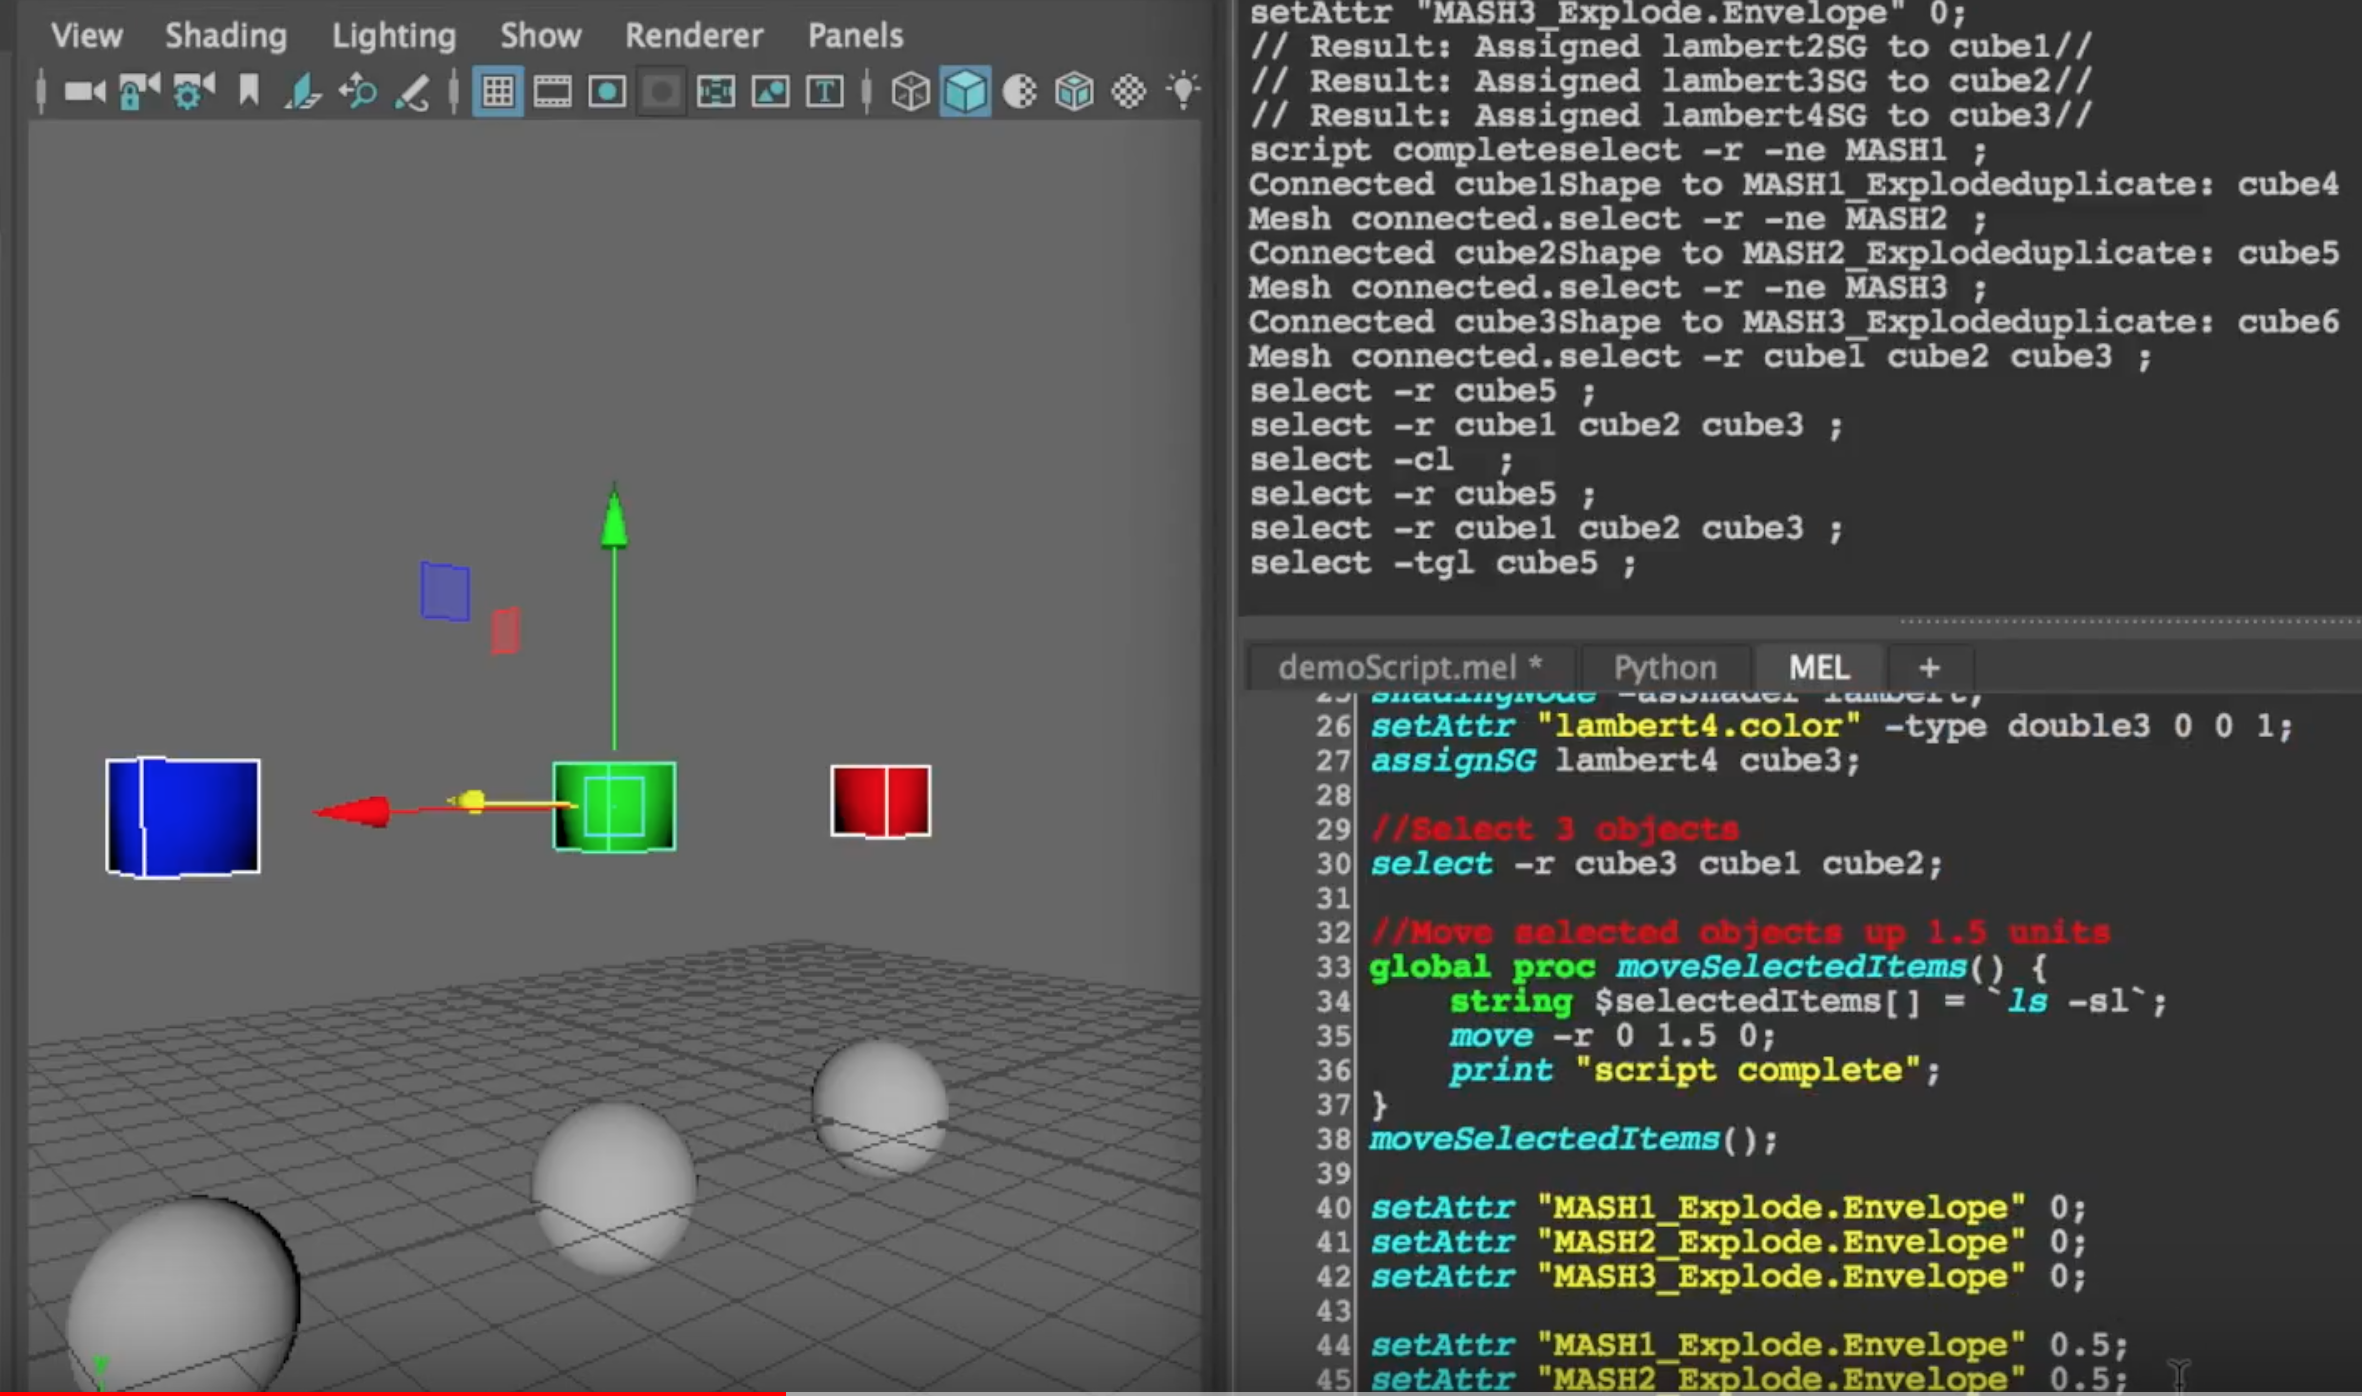Screen dimensions: 2362x1396
Task: Click the Textured checker sphere icon
Action: (x=1129, y=92)
